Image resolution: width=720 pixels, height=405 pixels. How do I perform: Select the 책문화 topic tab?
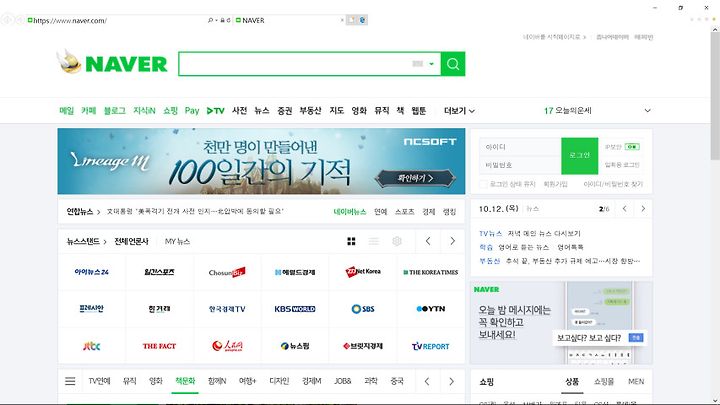pyautogui.click(x=185, y=381)
